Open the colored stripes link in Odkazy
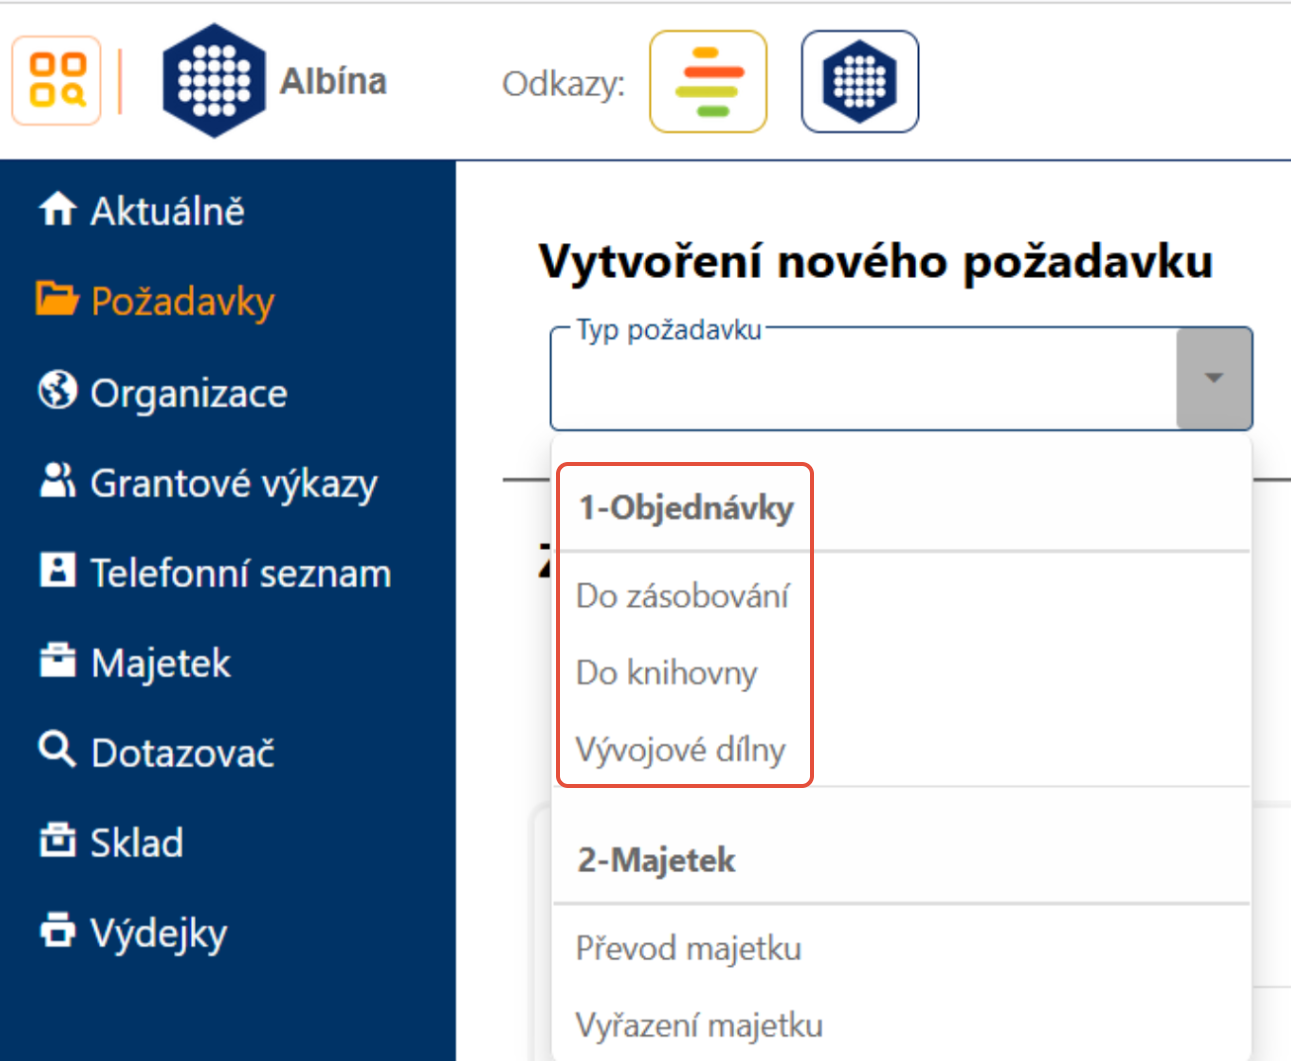Image resolution: width=1291 pixels, height=1061 pixels. pyautogui.click(x=708, y=81)
